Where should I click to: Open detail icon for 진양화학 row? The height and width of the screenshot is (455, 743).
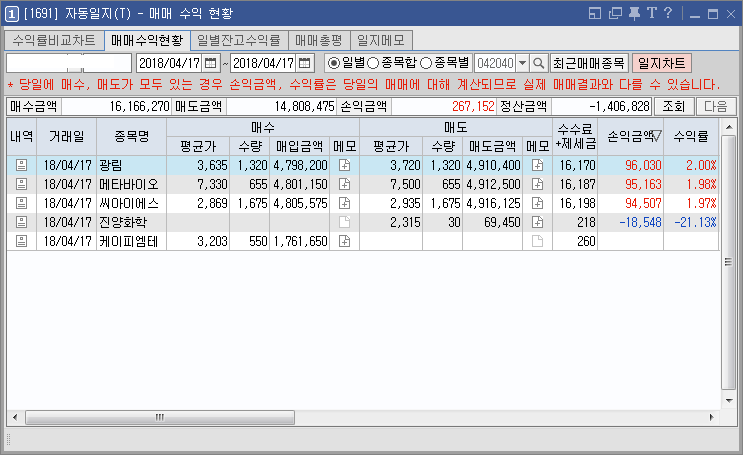click(21, 222)
